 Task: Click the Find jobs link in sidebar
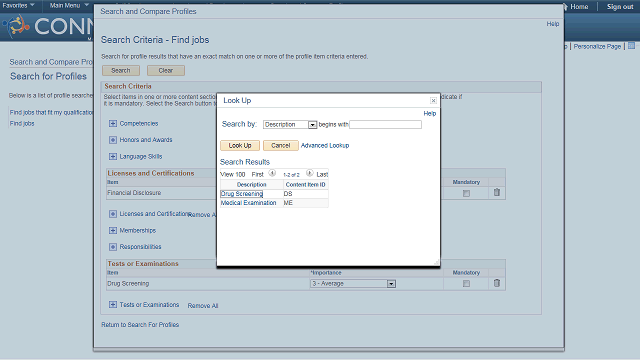click(x=22, y=124)
